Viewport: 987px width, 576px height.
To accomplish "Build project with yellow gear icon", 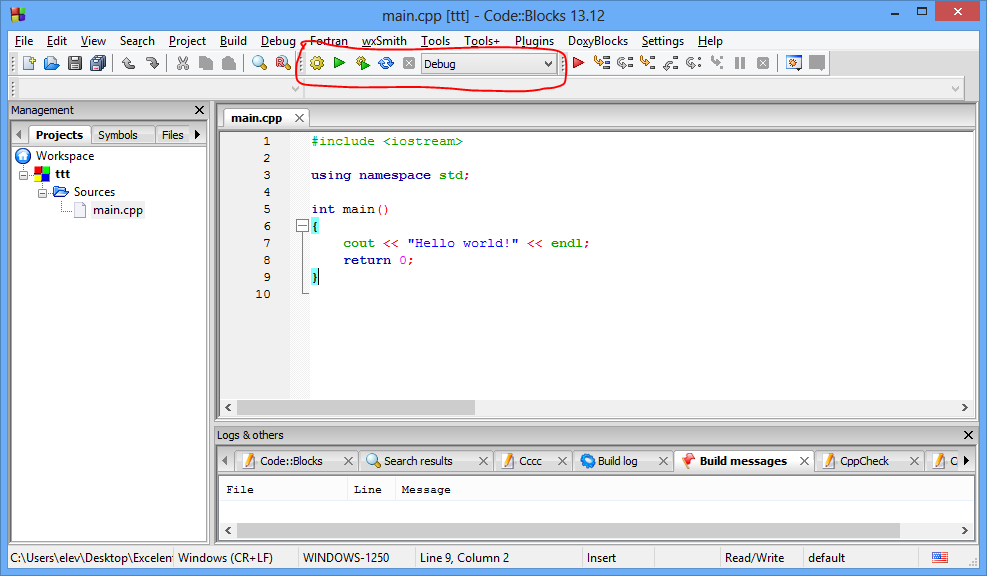I will (317, 63).
